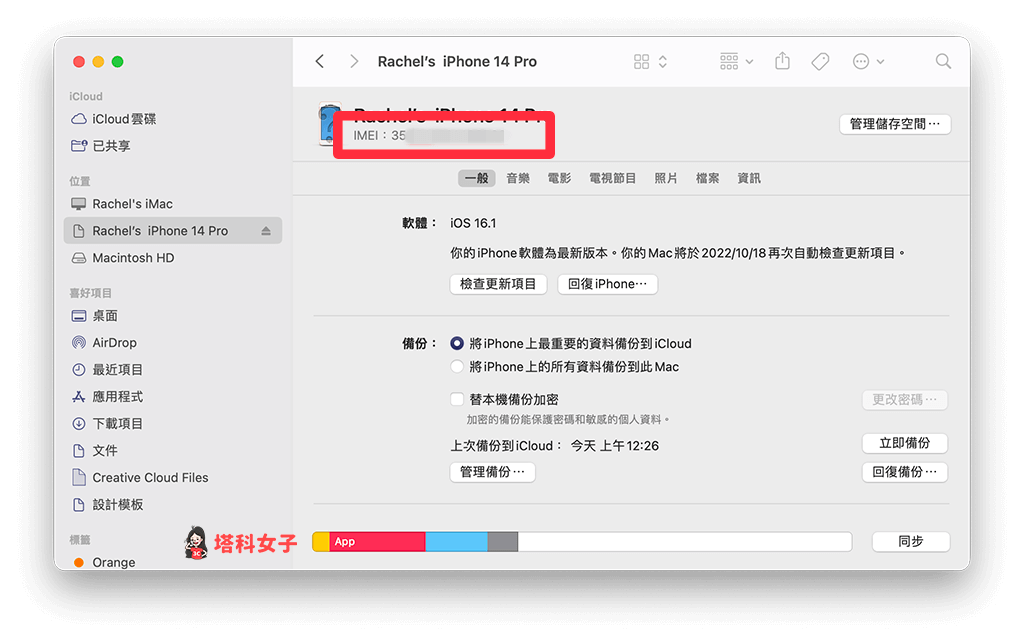Click window title Rachel's iPhone 14 Pro
Screen dimensions: 1024x642
click(x=457, y=61)
